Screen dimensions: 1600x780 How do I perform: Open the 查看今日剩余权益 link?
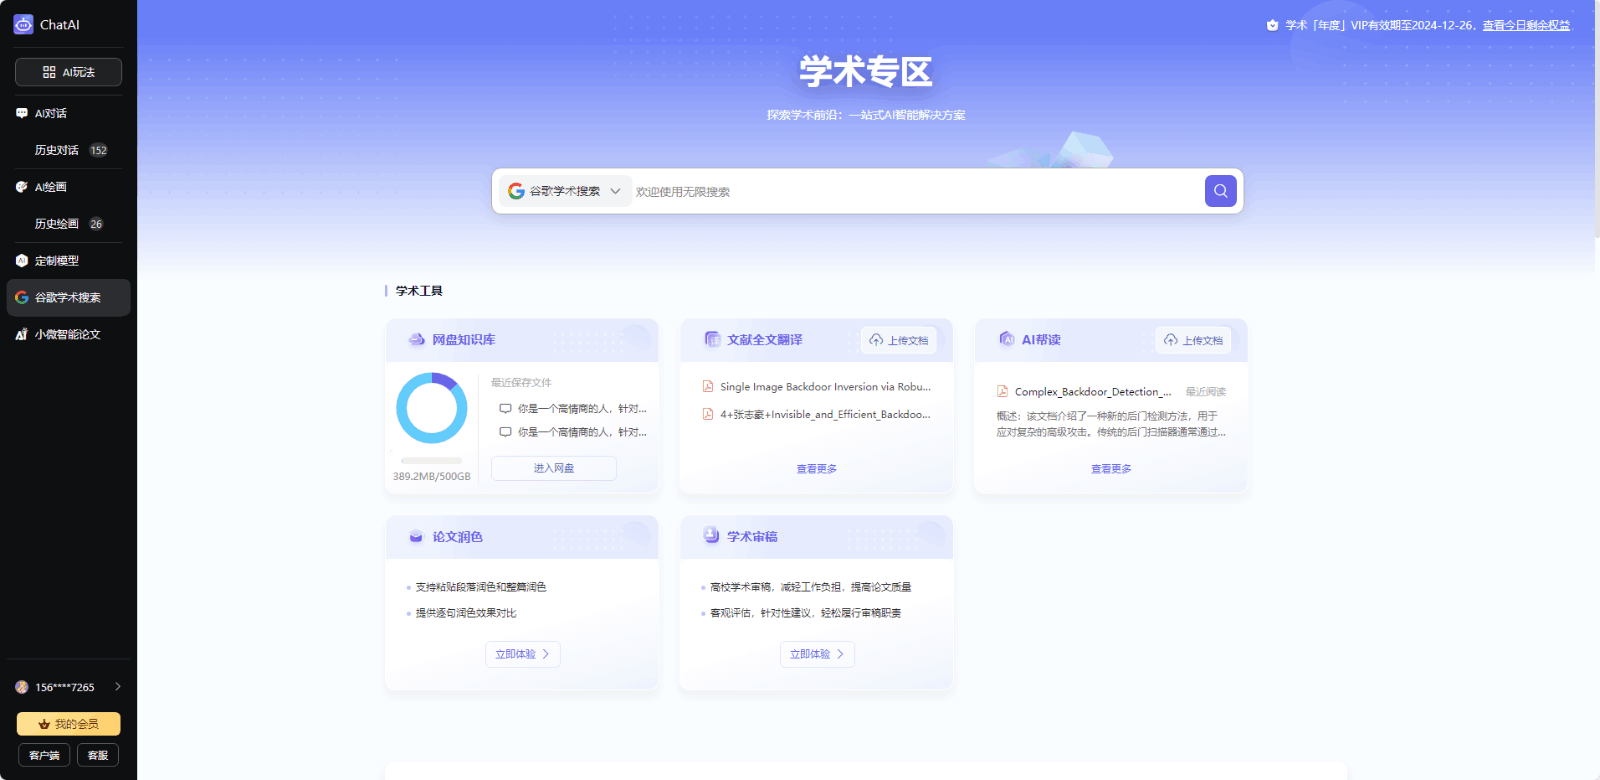pyautogui.click(x=1526, y=25)
